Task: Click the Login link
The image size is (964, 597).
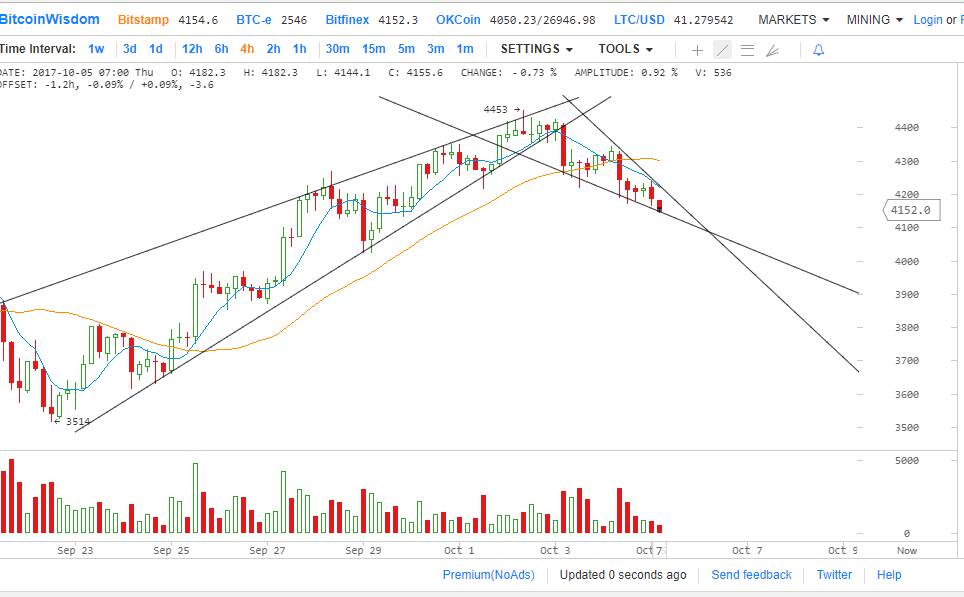Action: point(927,19)
